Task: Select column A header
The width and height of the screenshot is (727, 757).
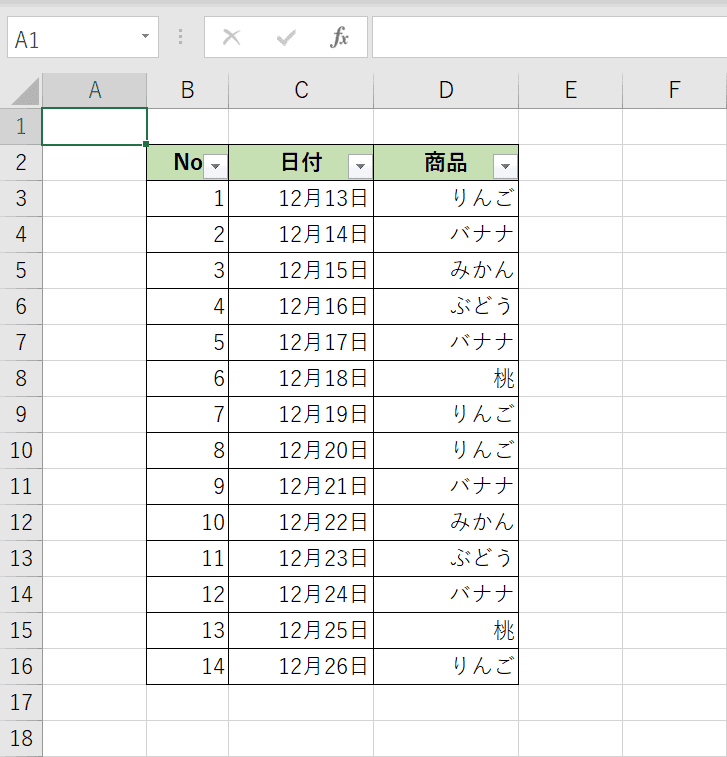Action: click(95, 90)
